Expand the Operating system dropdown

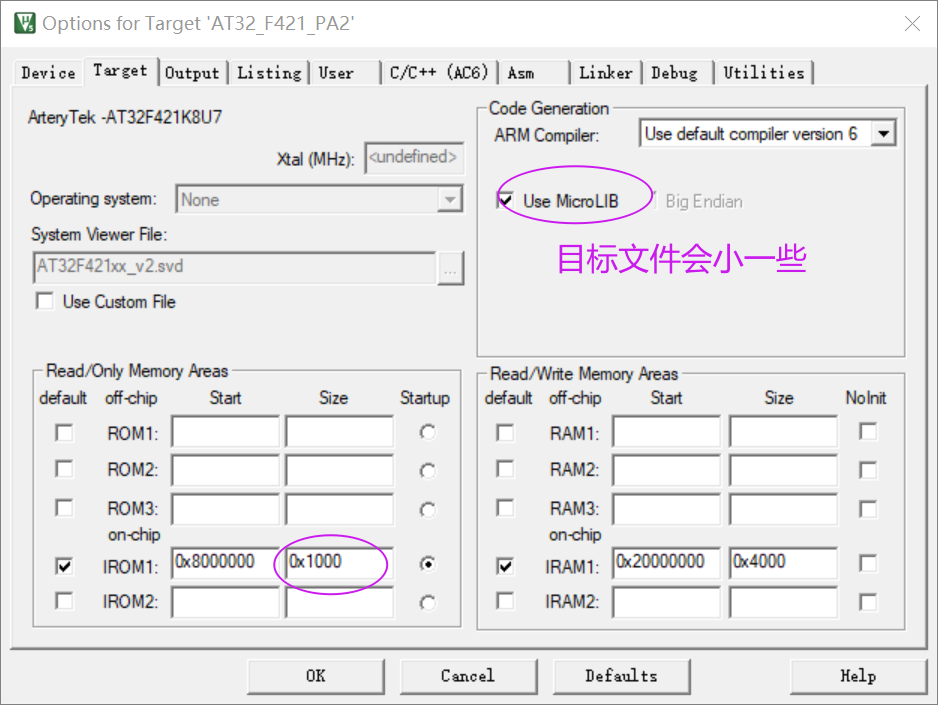450,200
